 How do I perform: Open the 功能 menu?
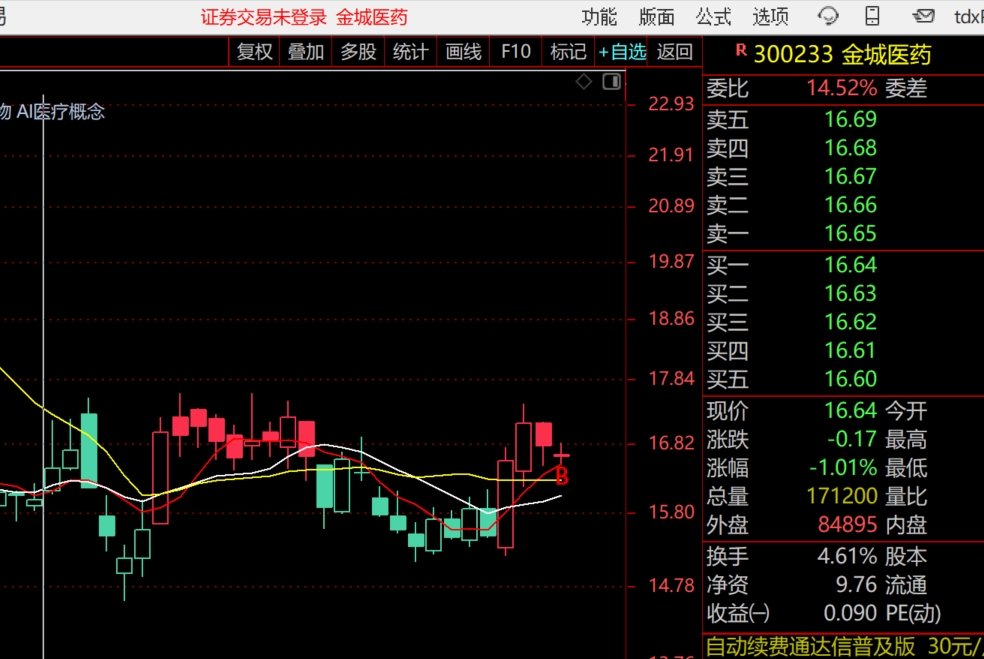(599, 17)
